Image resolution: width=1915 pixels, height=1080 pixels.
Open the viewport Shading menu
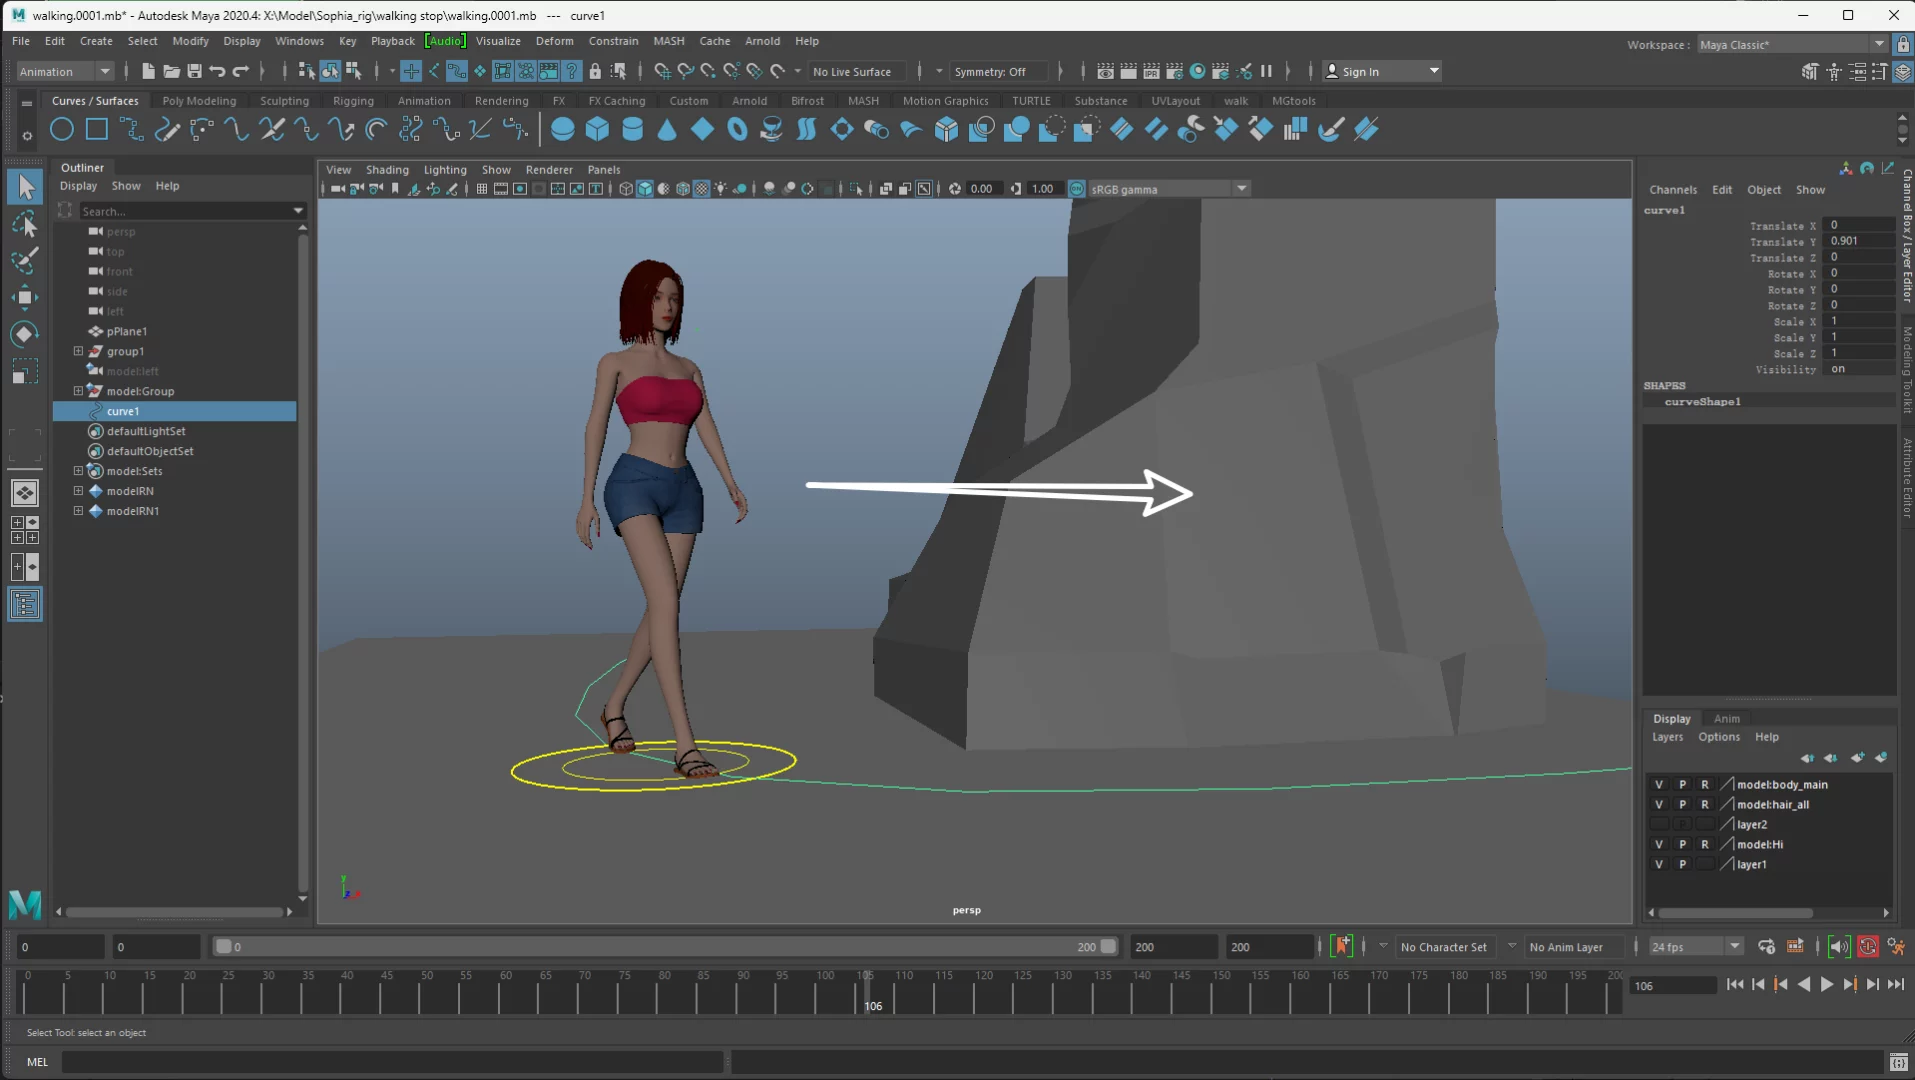click(387, 170)
